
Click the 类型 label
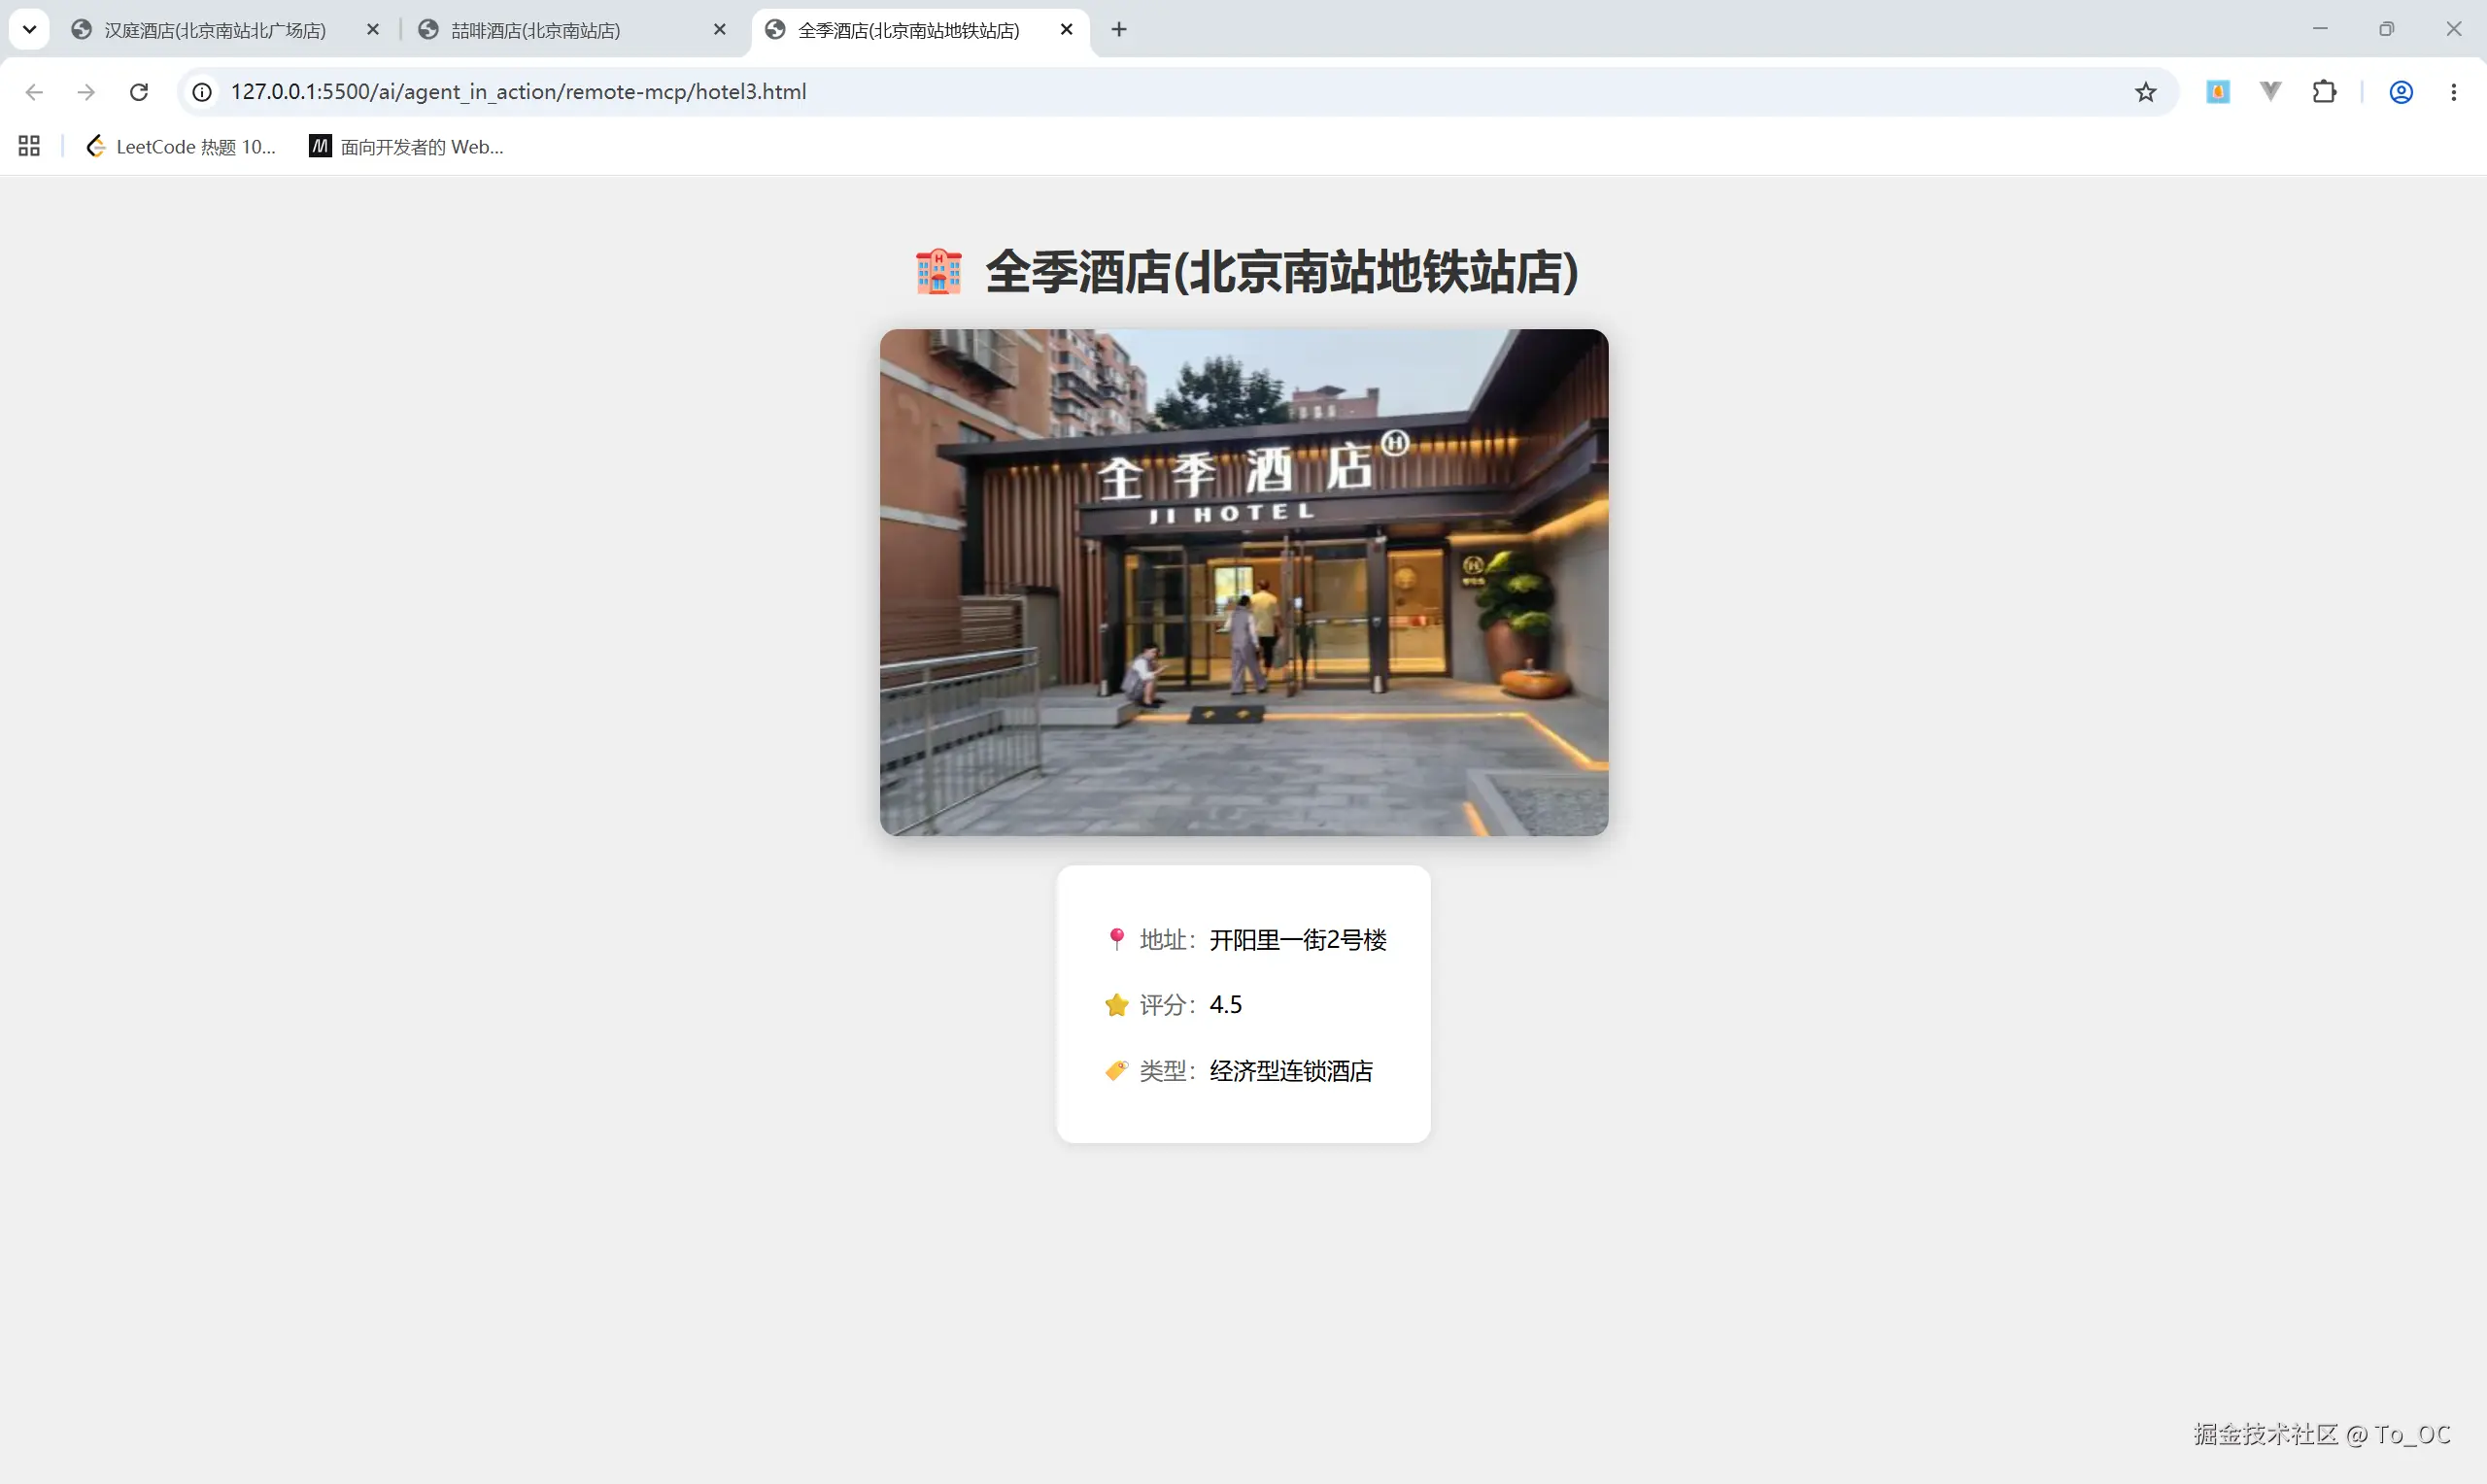(1168, 1071)
